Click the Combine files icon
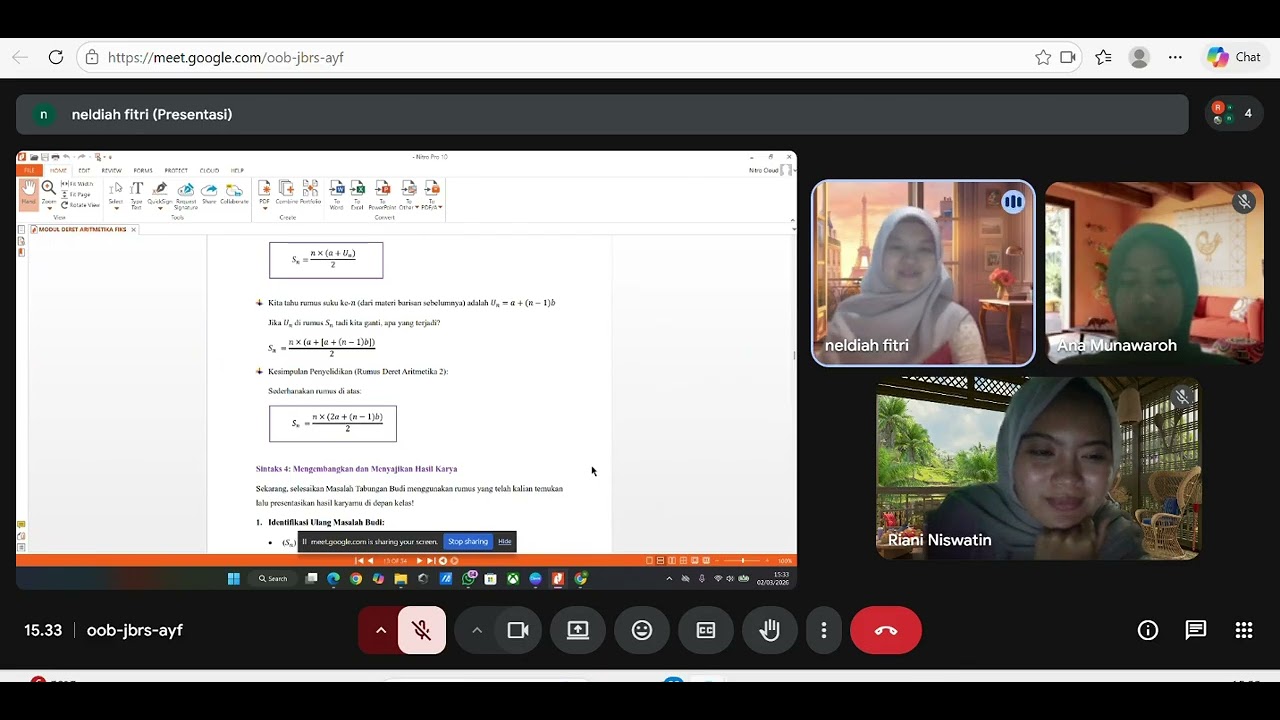This screenshot has height=720, width=1280. click(286, 193)
